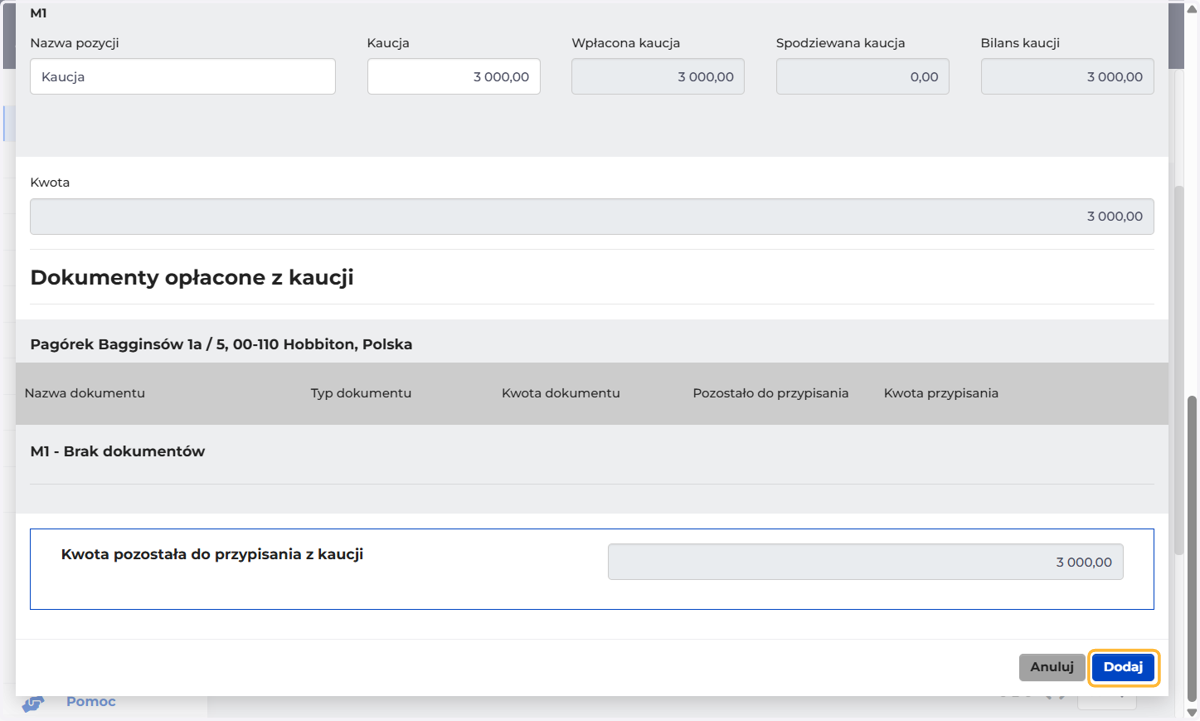Click the Dokumenty opłacone z kaucji heading
The width and height of the screenshot is (1200, 721).
(x=192, y=277)
